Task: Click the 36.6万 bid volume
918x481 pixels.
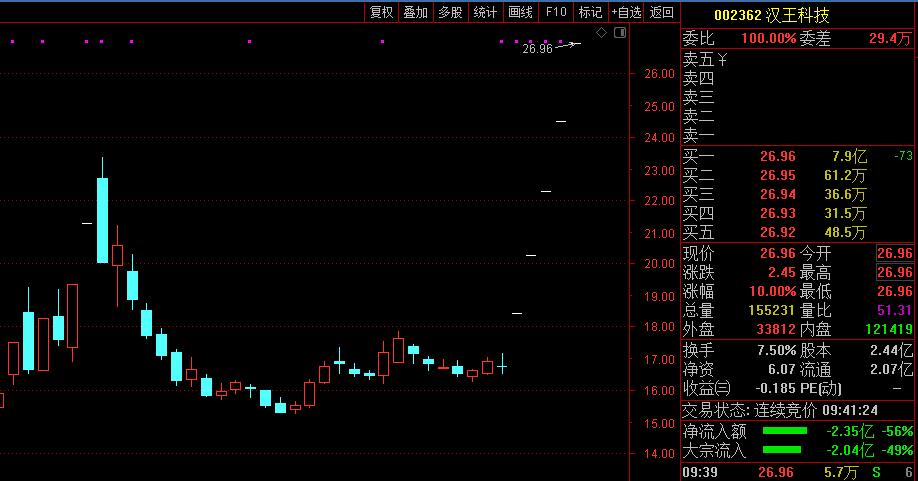Action: pyautogui.click(x=845, y=194)
